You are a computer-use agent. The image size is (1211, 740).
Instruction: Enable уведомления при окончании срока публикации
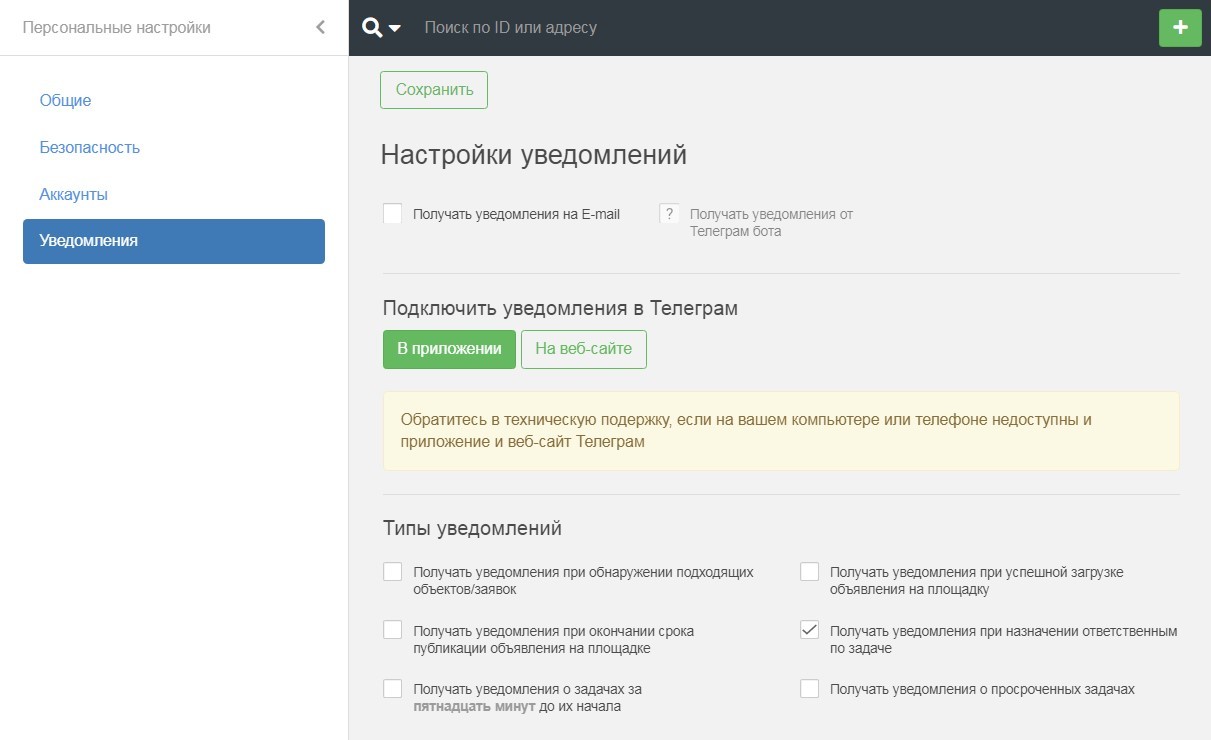coord(392,630)
